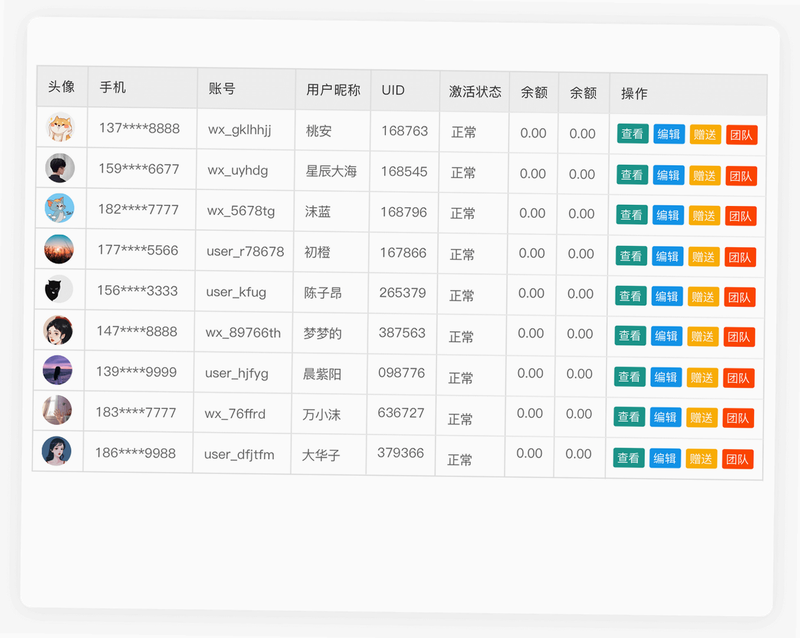Click 赠送 for 陈子昂
The height and width of the screenshot is (638, 800).
click(703, 297)
